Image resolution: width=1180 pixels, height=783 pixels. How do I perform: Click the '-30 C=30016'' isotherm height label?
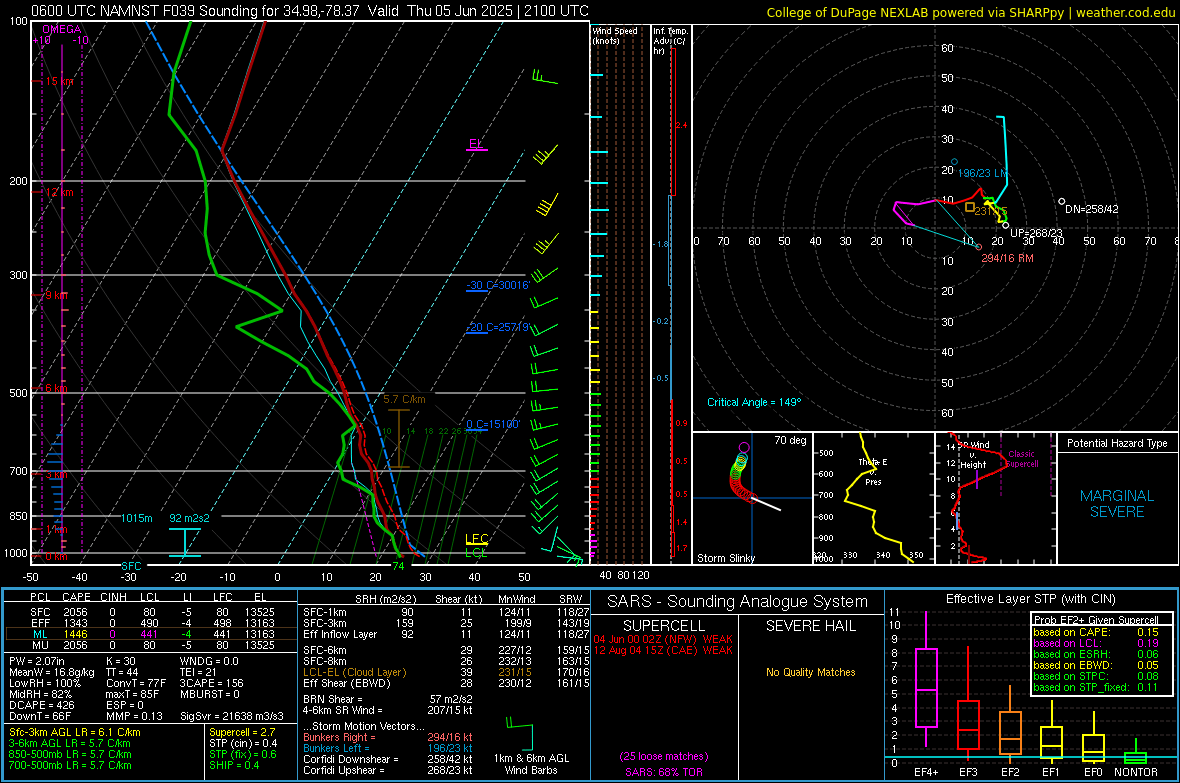[x=497, y=285]
